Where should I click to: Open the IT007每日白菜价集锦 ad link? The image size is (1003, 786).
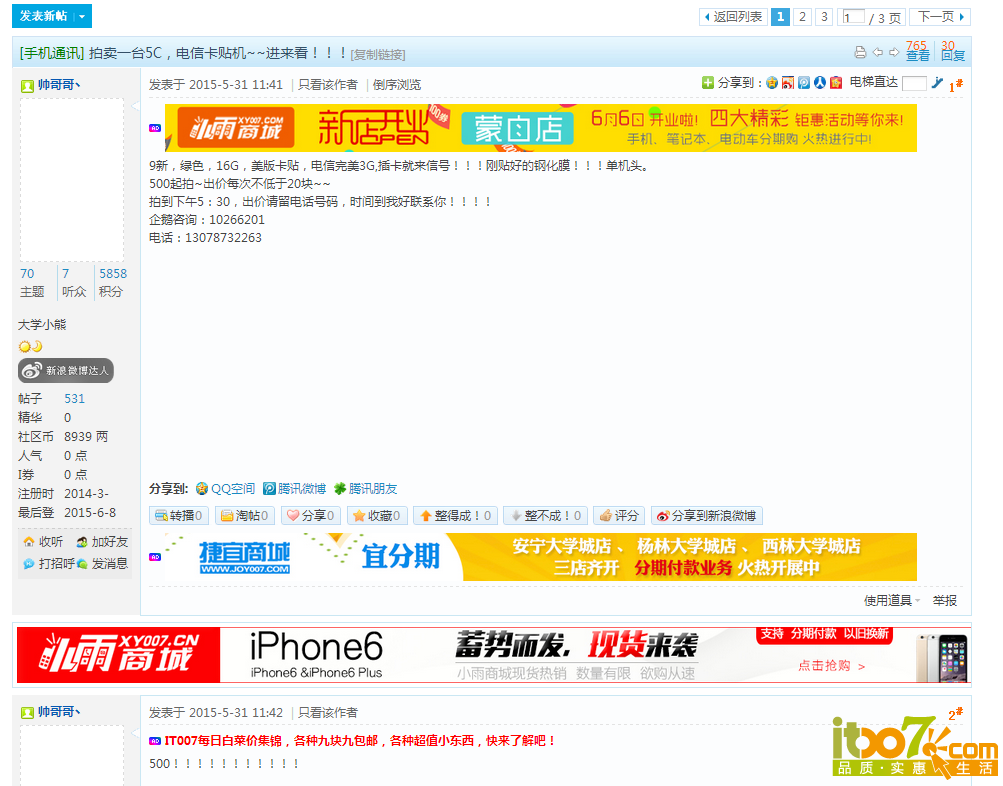click(x=360, y=741)
